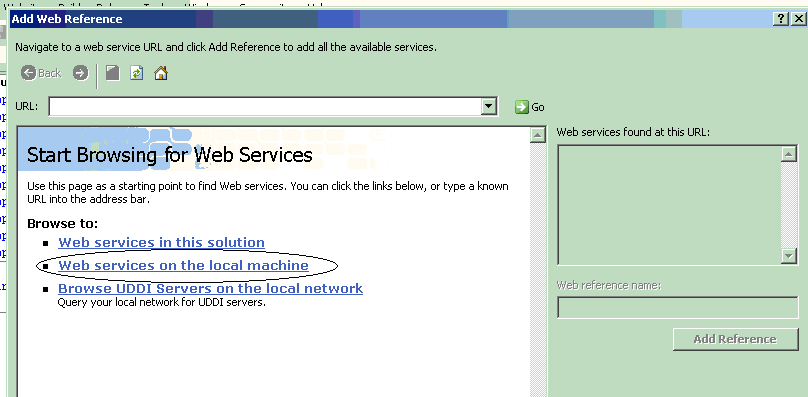Click up arrow of services list scrollbar
This screenshot has width=808, height=397.
click(x=789, y=154)
